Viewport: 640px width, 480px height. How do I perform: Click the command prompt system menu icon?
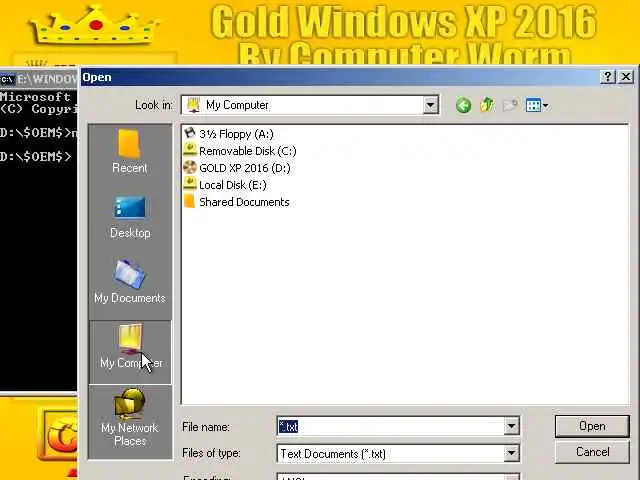coord(7,79)
